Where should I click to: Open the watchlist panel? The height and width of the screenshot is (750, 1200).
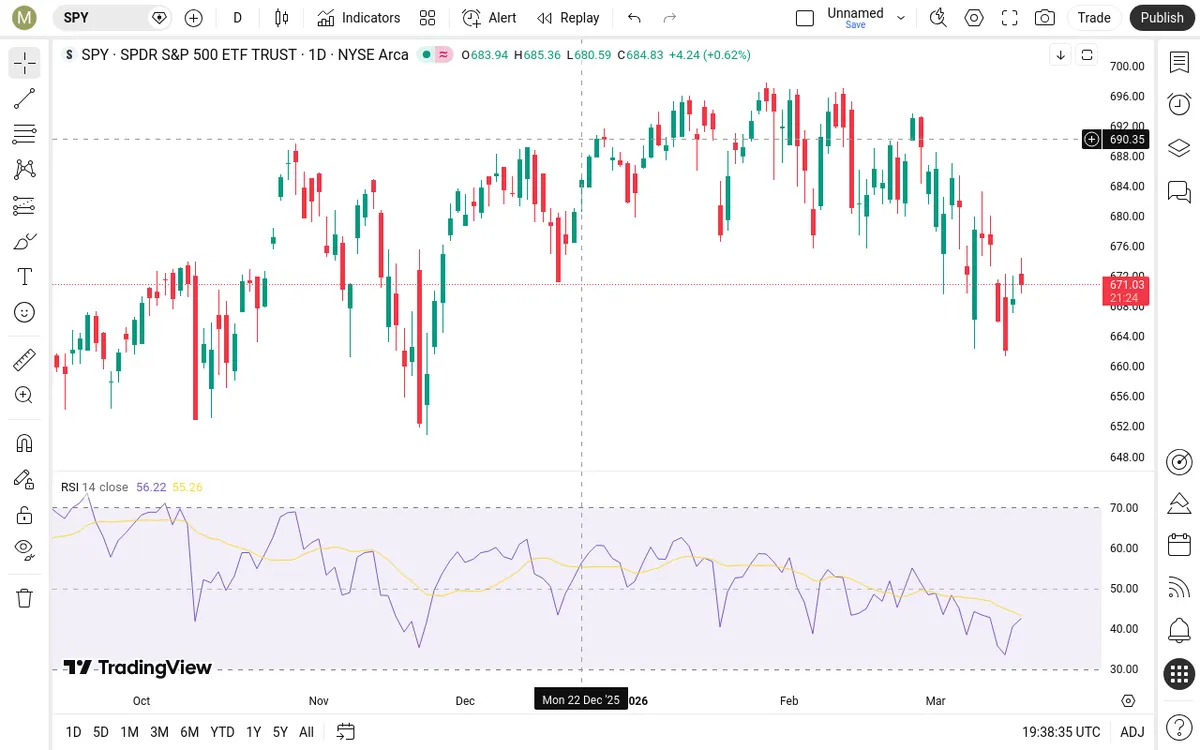click(x=1179, y=62)
